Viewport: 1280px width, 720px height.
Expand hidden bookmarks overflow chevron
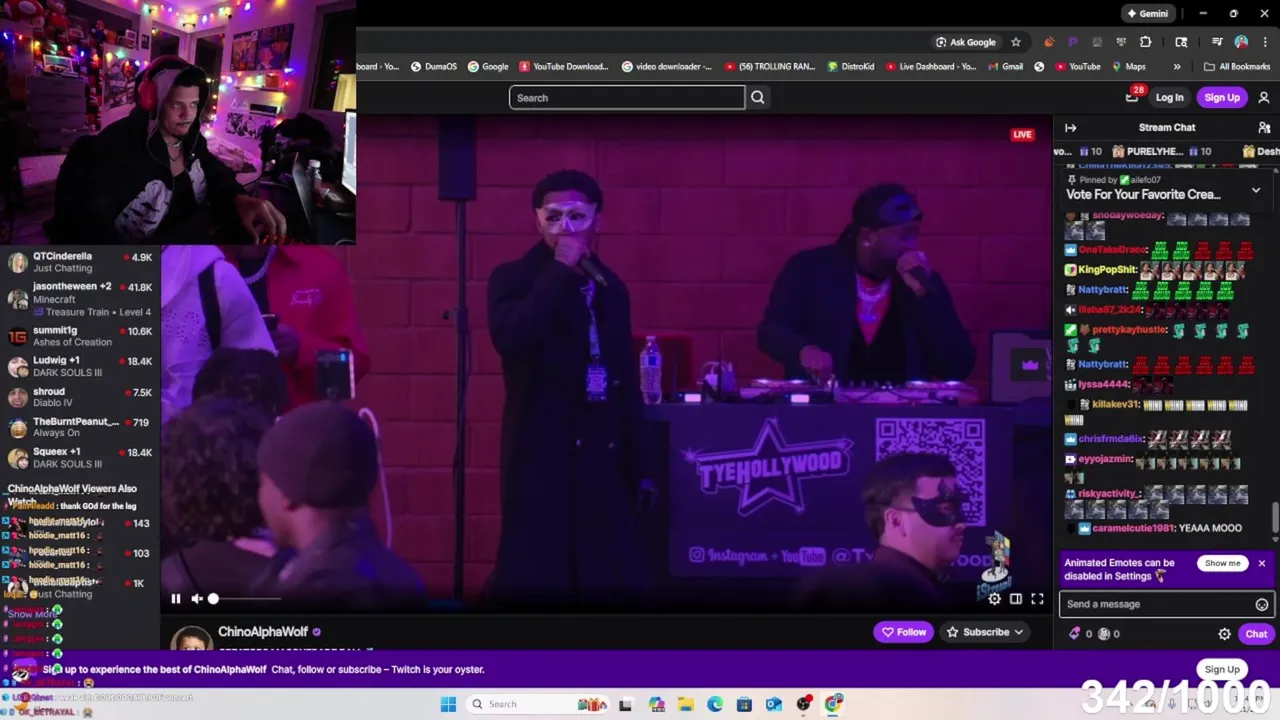point(1177,67)
